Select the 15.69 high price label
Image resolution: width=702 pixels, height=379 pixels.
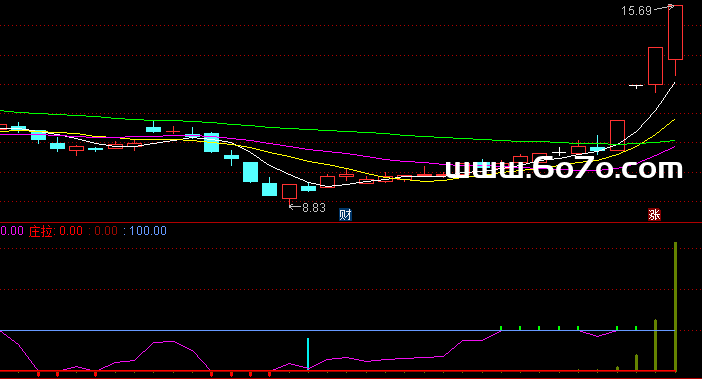636,11
